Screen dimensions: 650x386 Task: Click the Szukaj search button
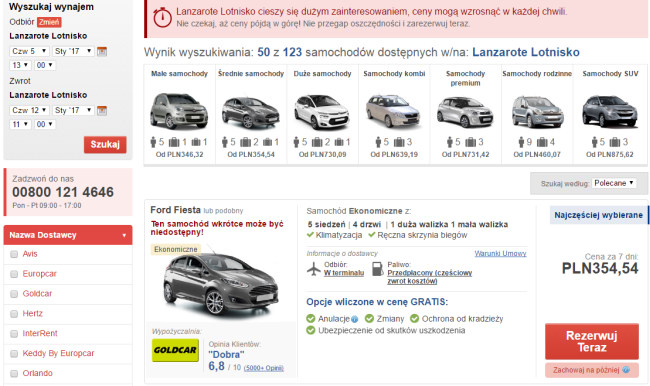(105, 145)
